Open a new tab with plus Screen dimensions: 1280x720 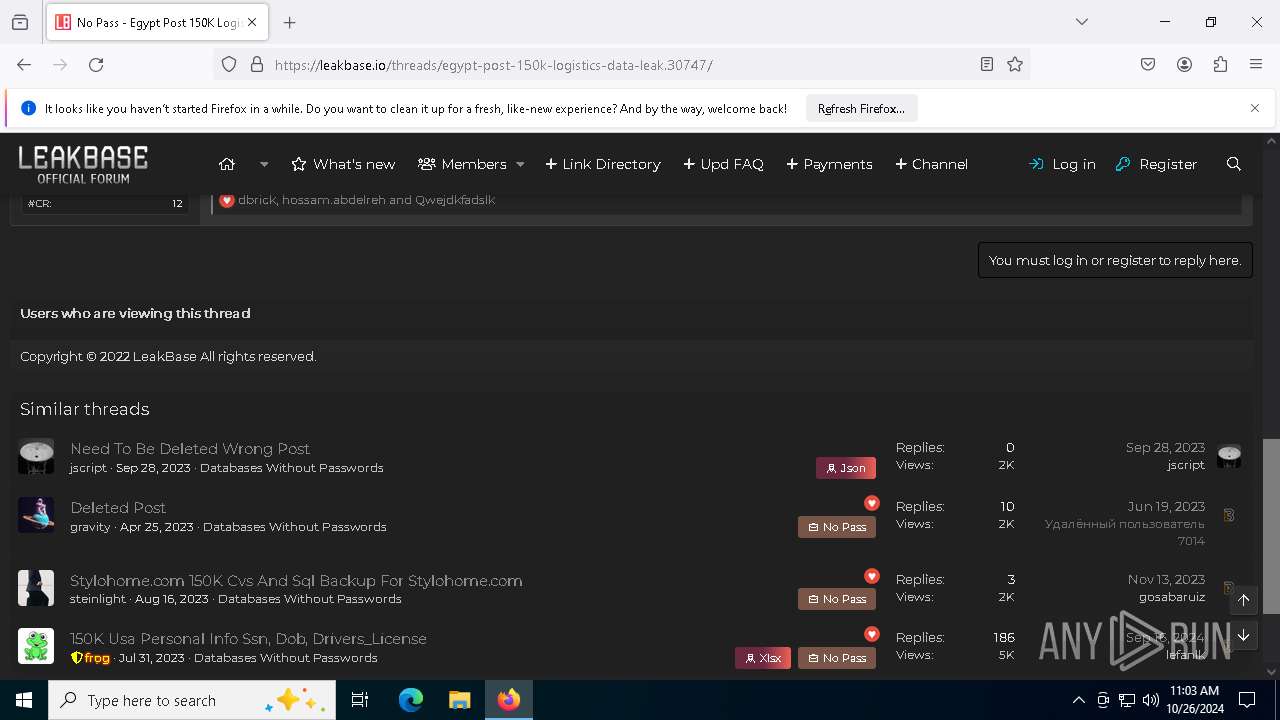click(289, 22)
